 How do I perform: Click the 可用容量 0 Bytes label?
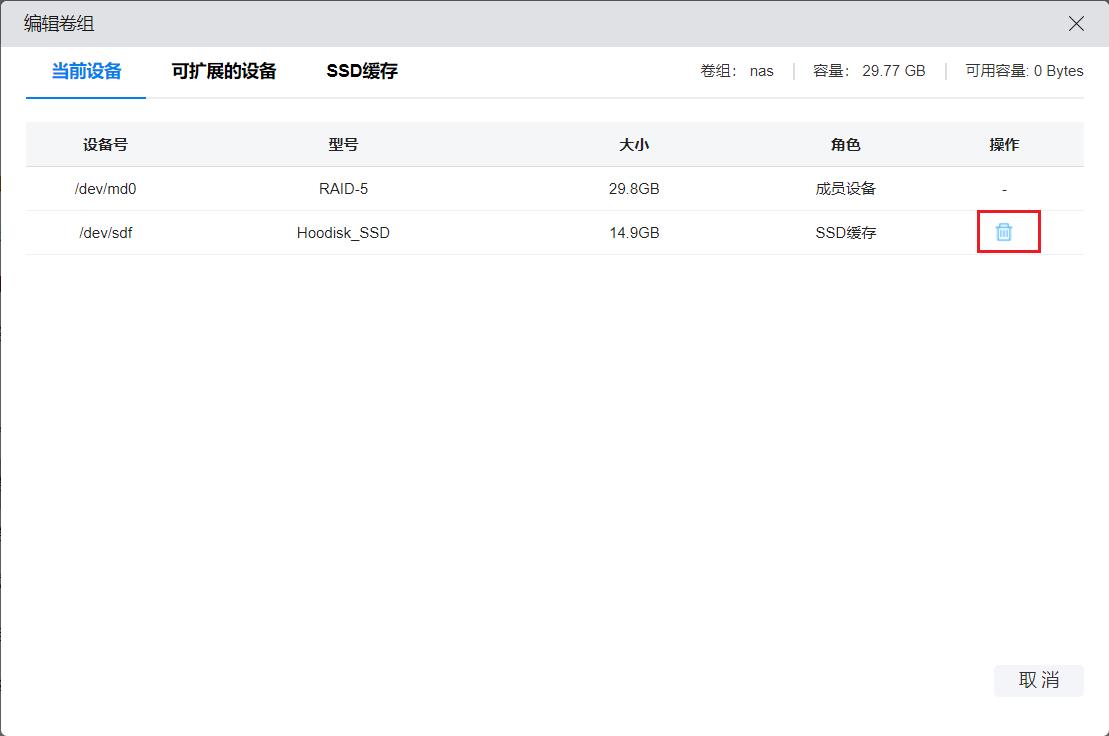(x=1024, y=71)
